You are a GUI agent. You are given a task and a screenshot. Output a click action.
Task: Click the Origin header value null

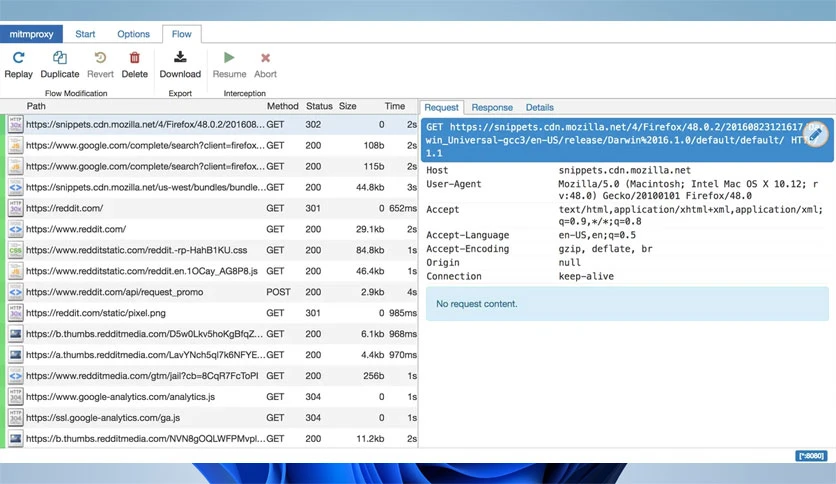pyautogui.click(x=569, y=263)
